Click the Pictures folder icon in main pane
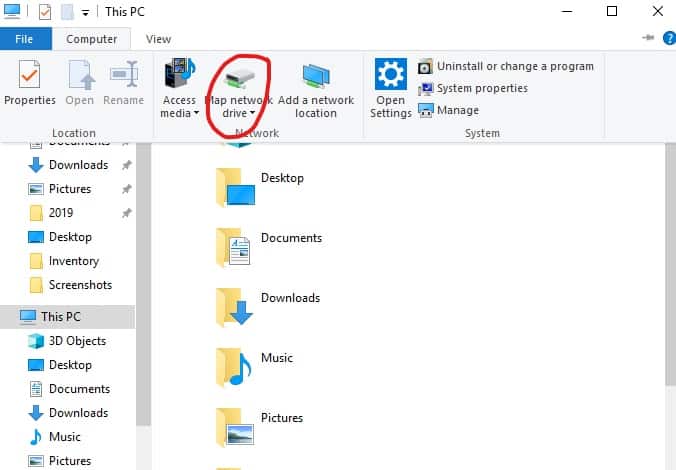This screenshot has height=470, width=676. 235,427
